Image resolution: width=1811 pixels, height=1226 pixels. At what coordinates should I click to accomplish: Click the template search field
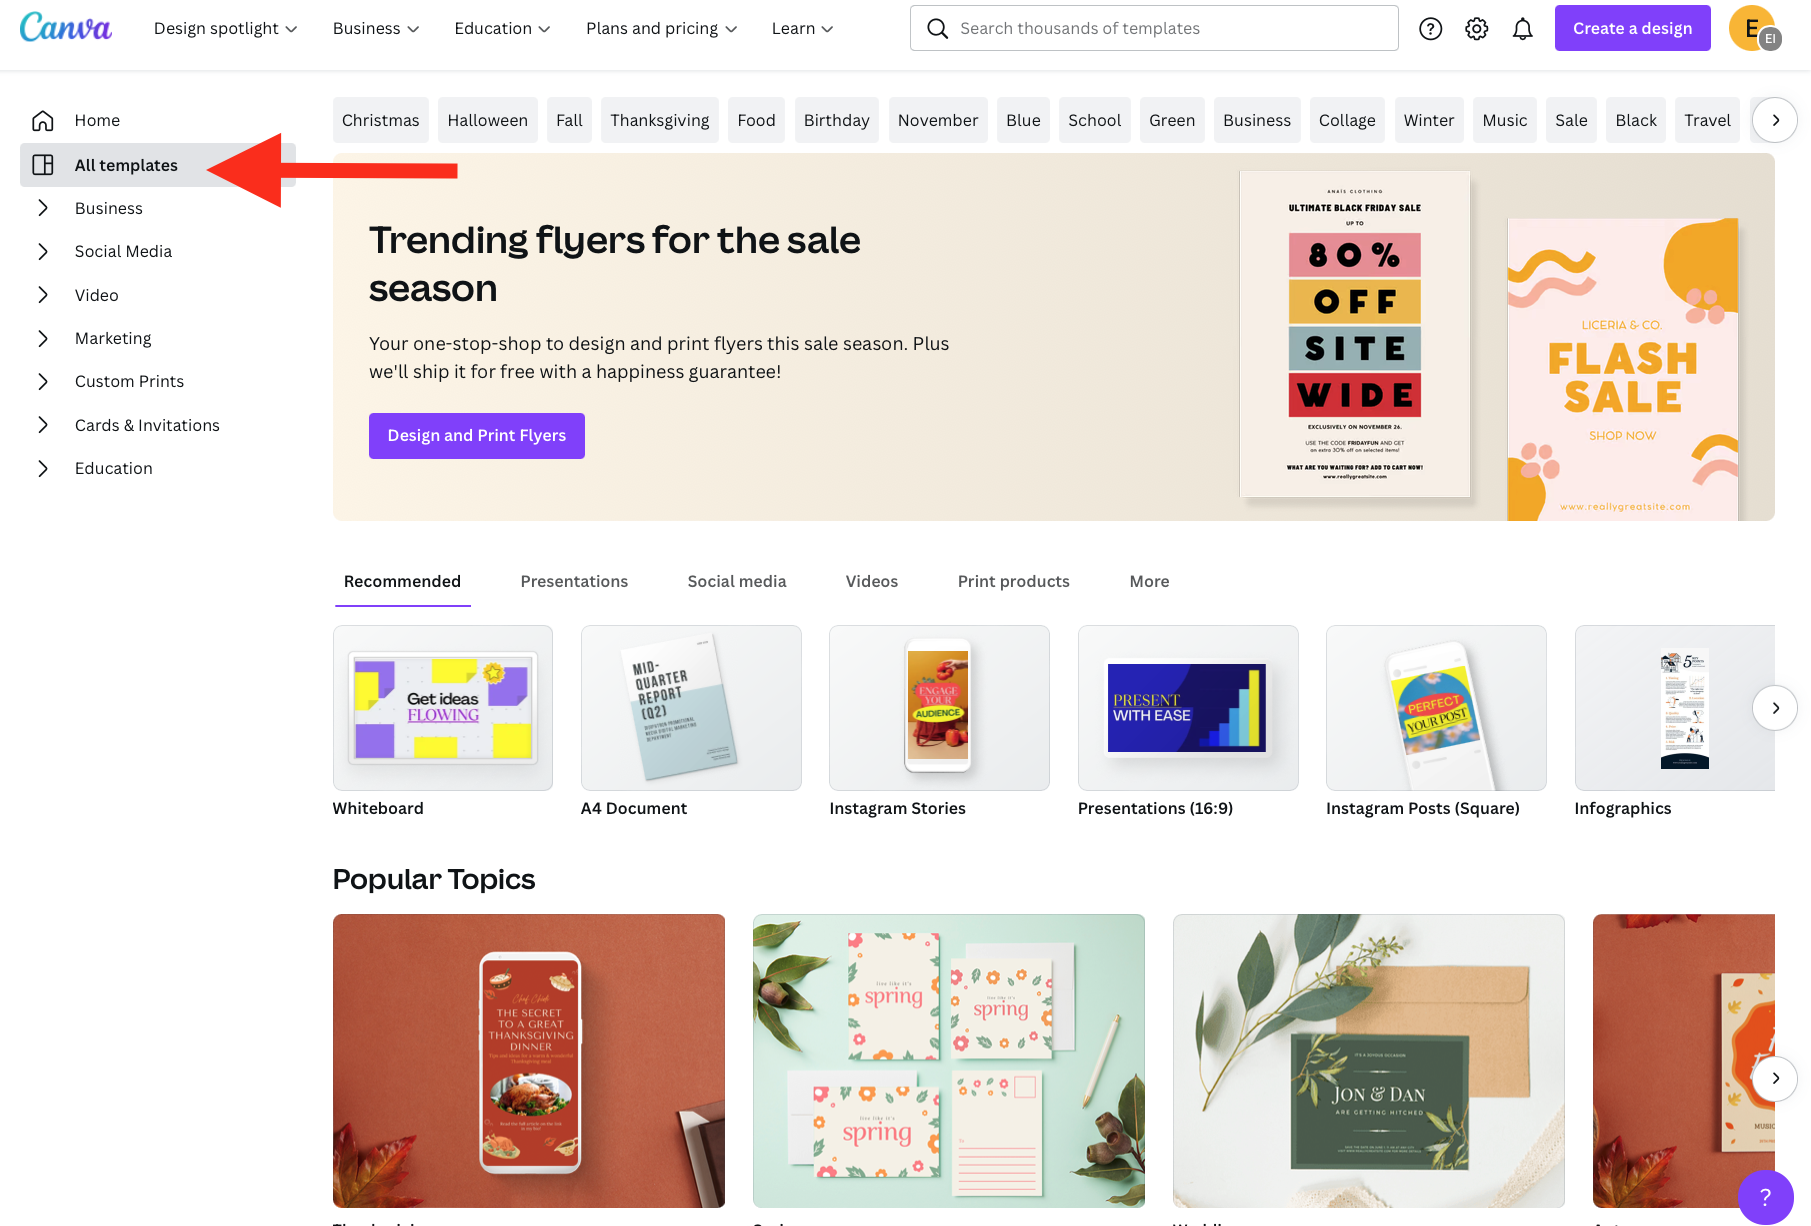(1154, 28)
